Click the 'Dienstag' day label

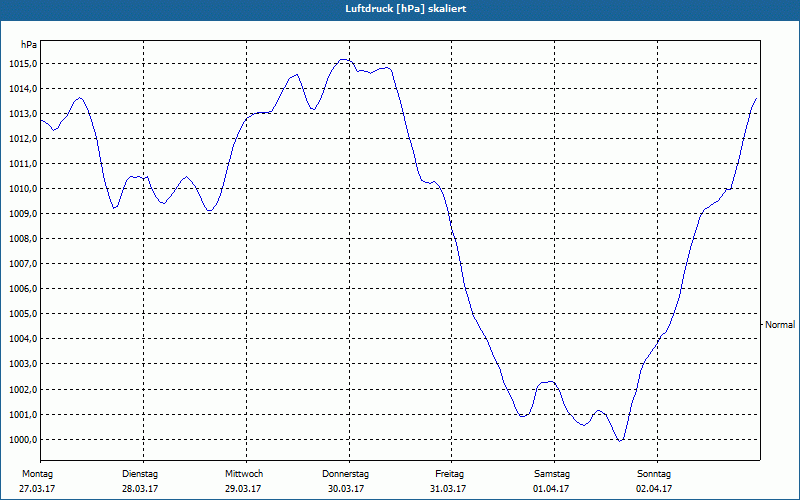[140, 474]
